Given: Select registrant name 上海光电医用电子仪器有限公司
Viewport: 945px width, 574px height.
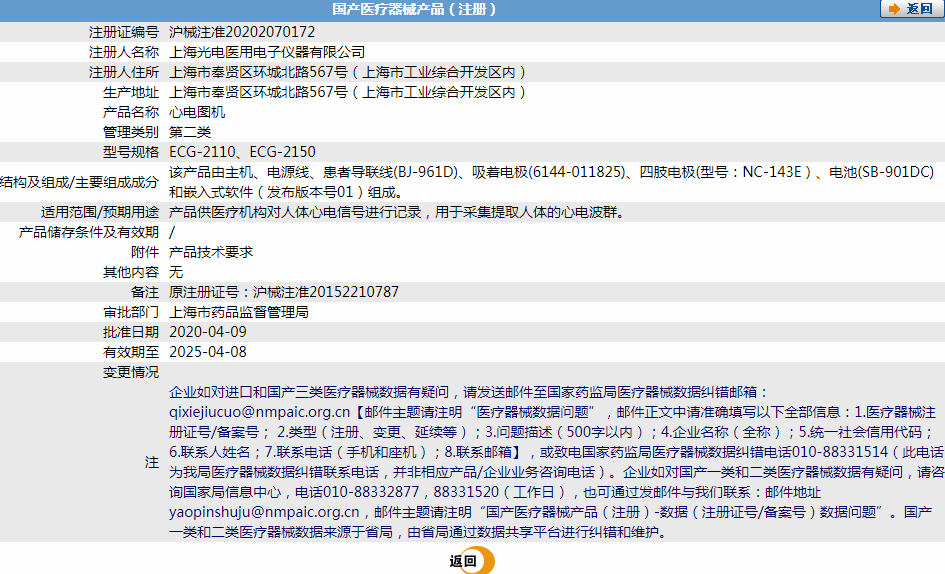Looking at the screenshot, I should (x=267, y=52).
